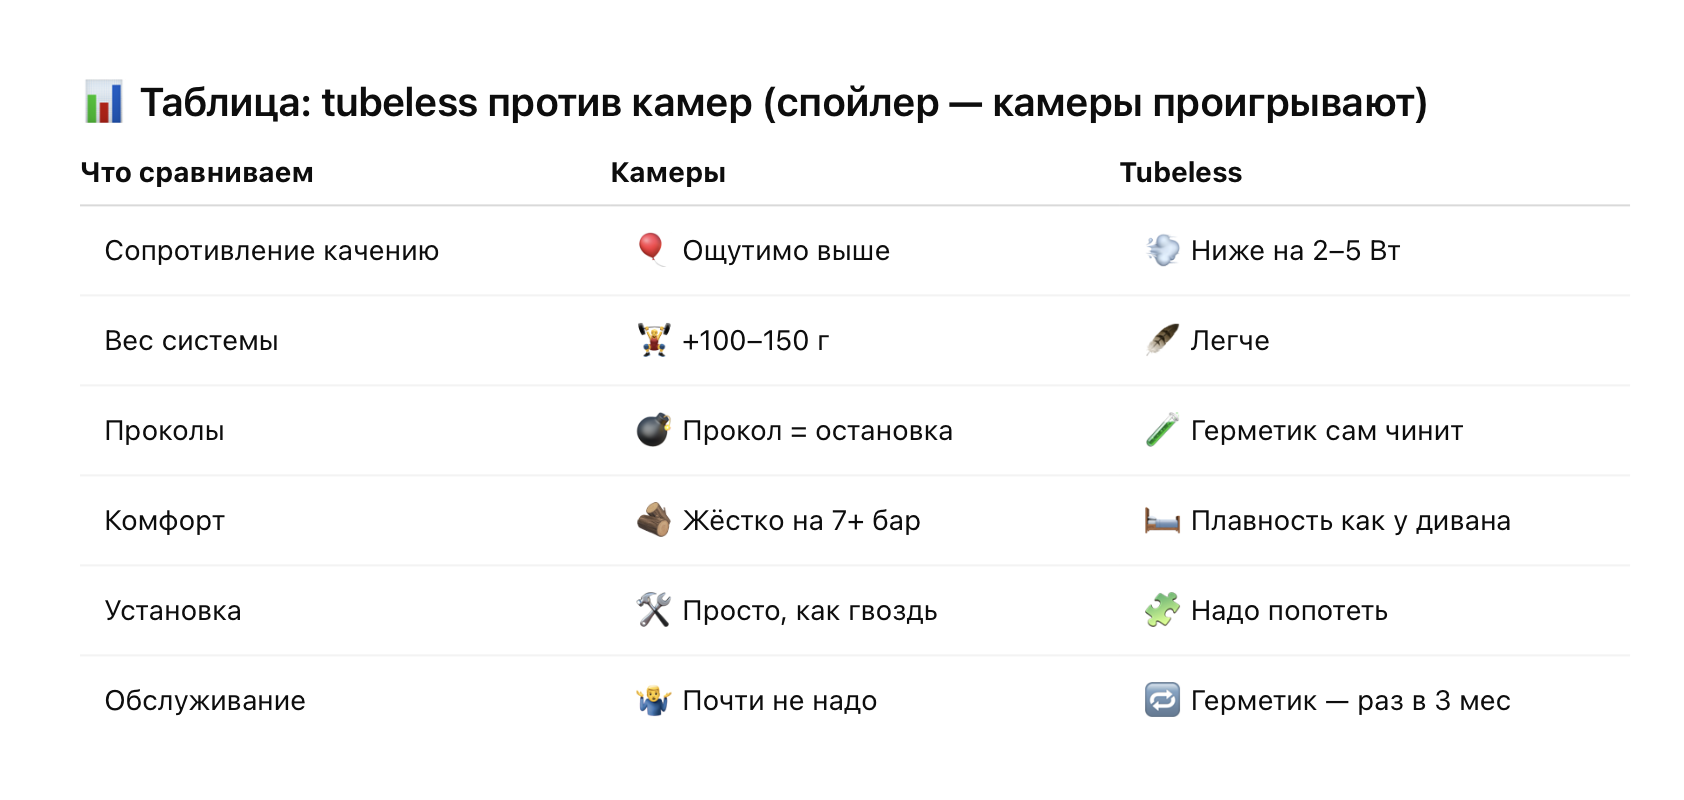The image size is (1684, 800).
Task: Click the green puzzle piece emoji
Action: point(1162,610)
